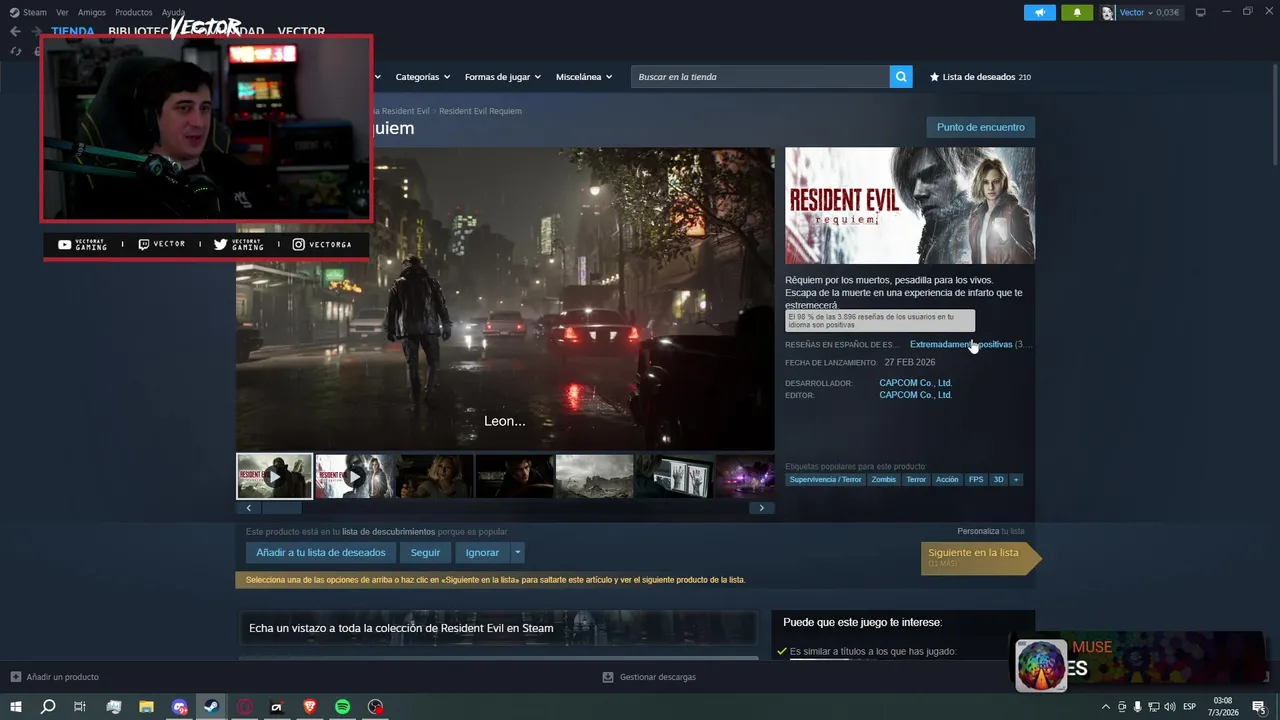Open the Productos menu
The width and height of the screenshot is (1280, 720).
[134, 13]
